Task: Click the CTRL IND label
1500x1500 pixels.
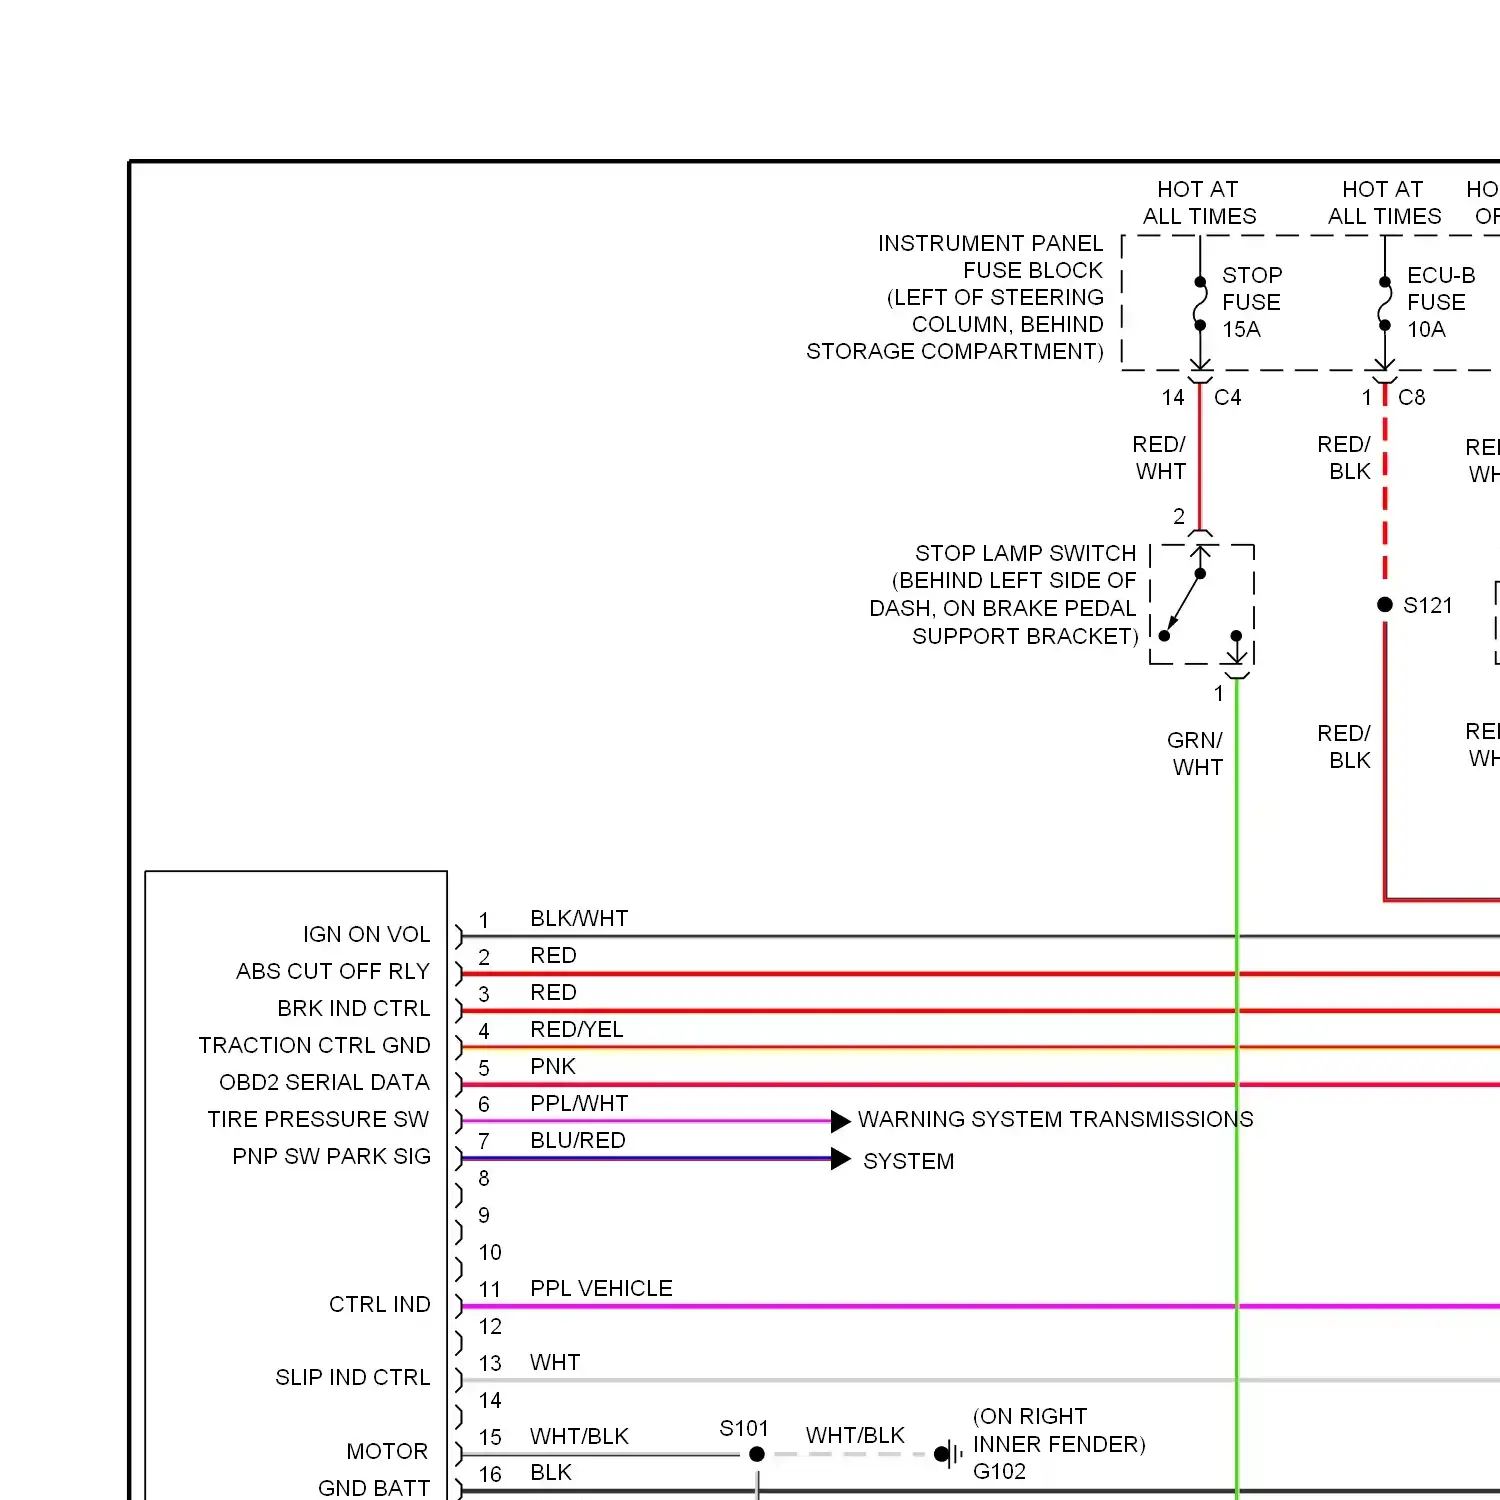Action: [x=380, y=1304]
